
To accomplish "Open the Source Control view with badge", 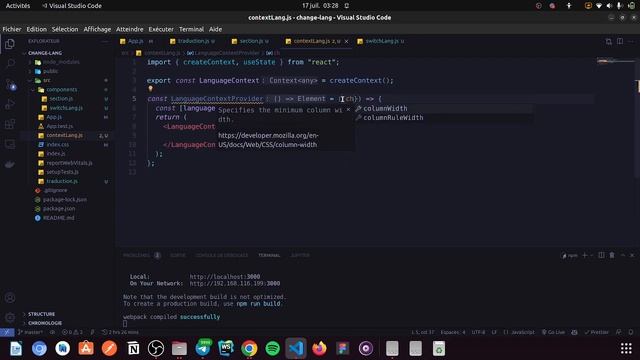I will [x=11, y=85].
